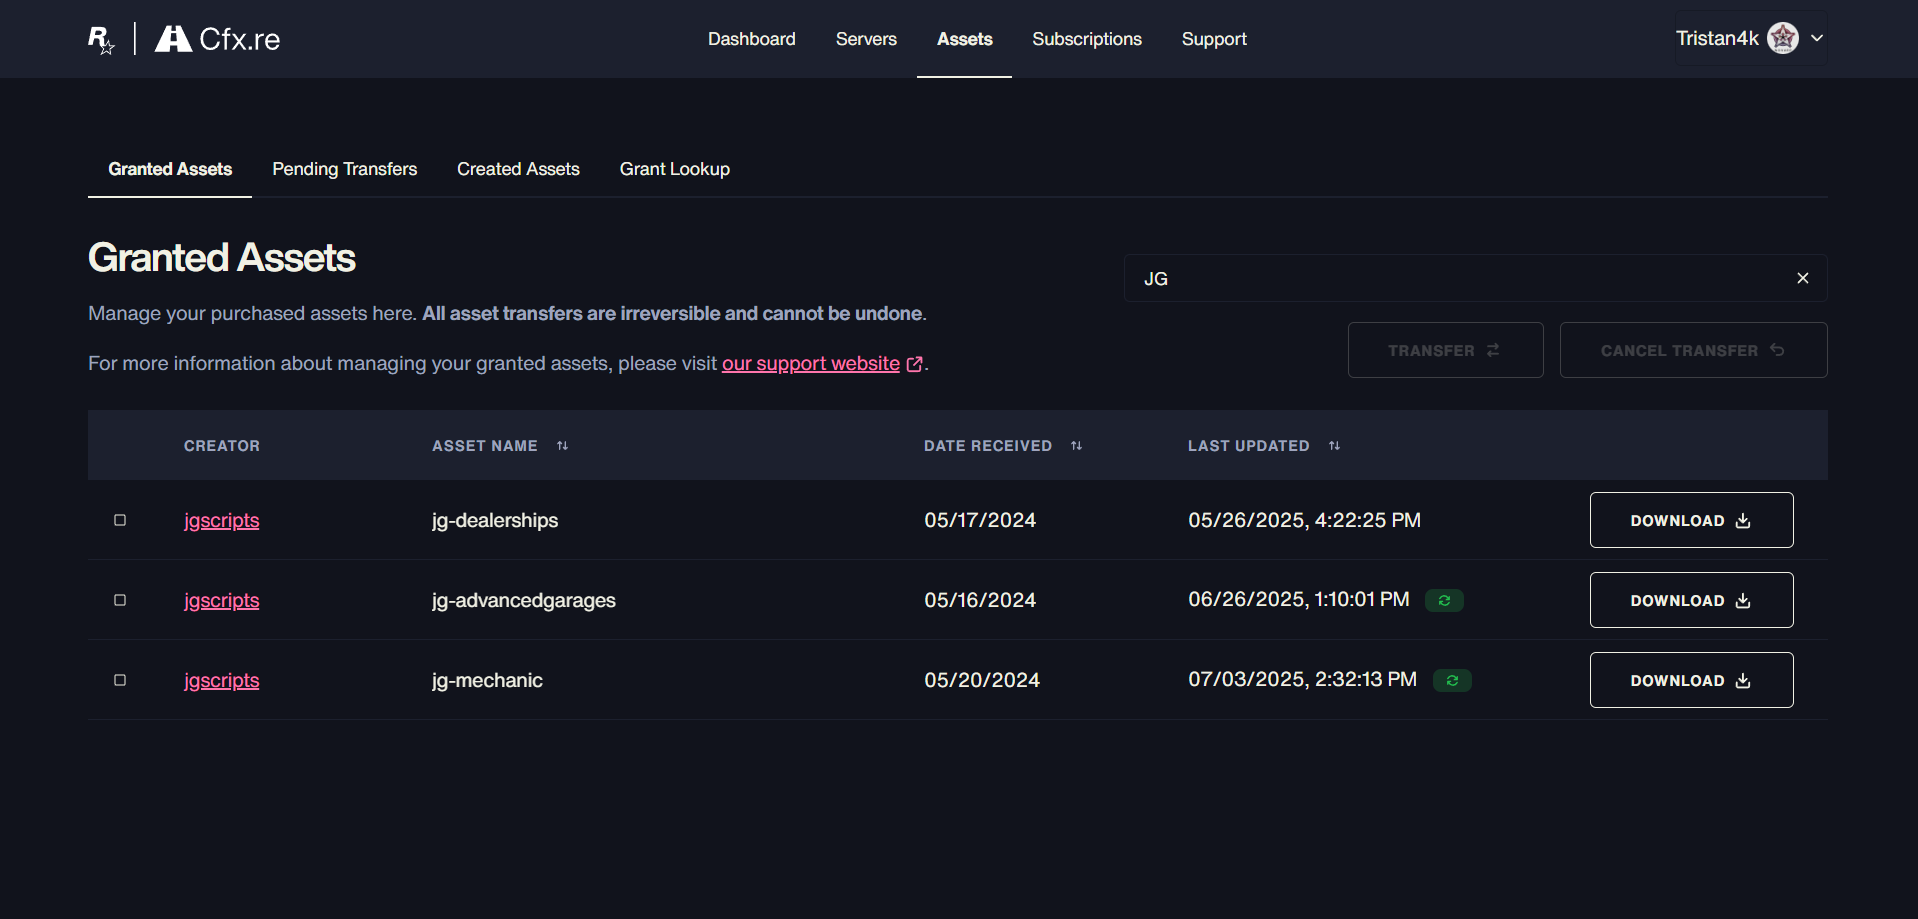Sort by Date Received arrows icon
The width and height of the screenshot is (1918, 919).
pyautogui.click(x=1076, y=446)
